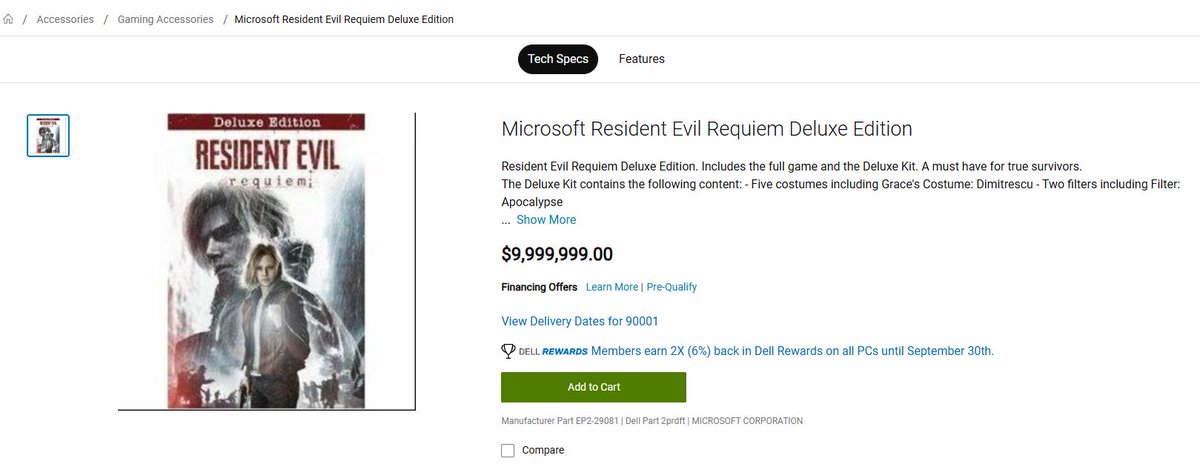Expand description with Show More
The image size is (1200, 464).
coord(546,219)
